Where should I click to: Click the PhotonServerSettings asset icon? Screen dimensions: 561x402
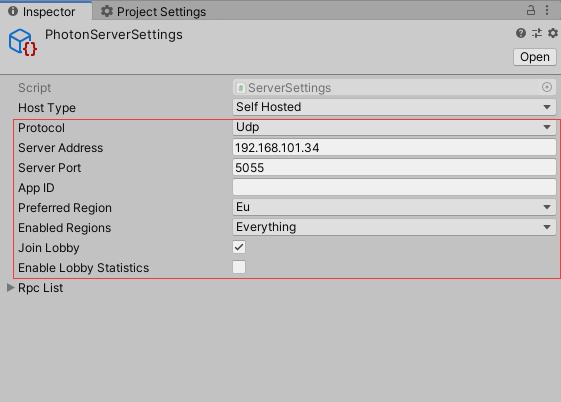pyautogui.click(x=23, y=42)
